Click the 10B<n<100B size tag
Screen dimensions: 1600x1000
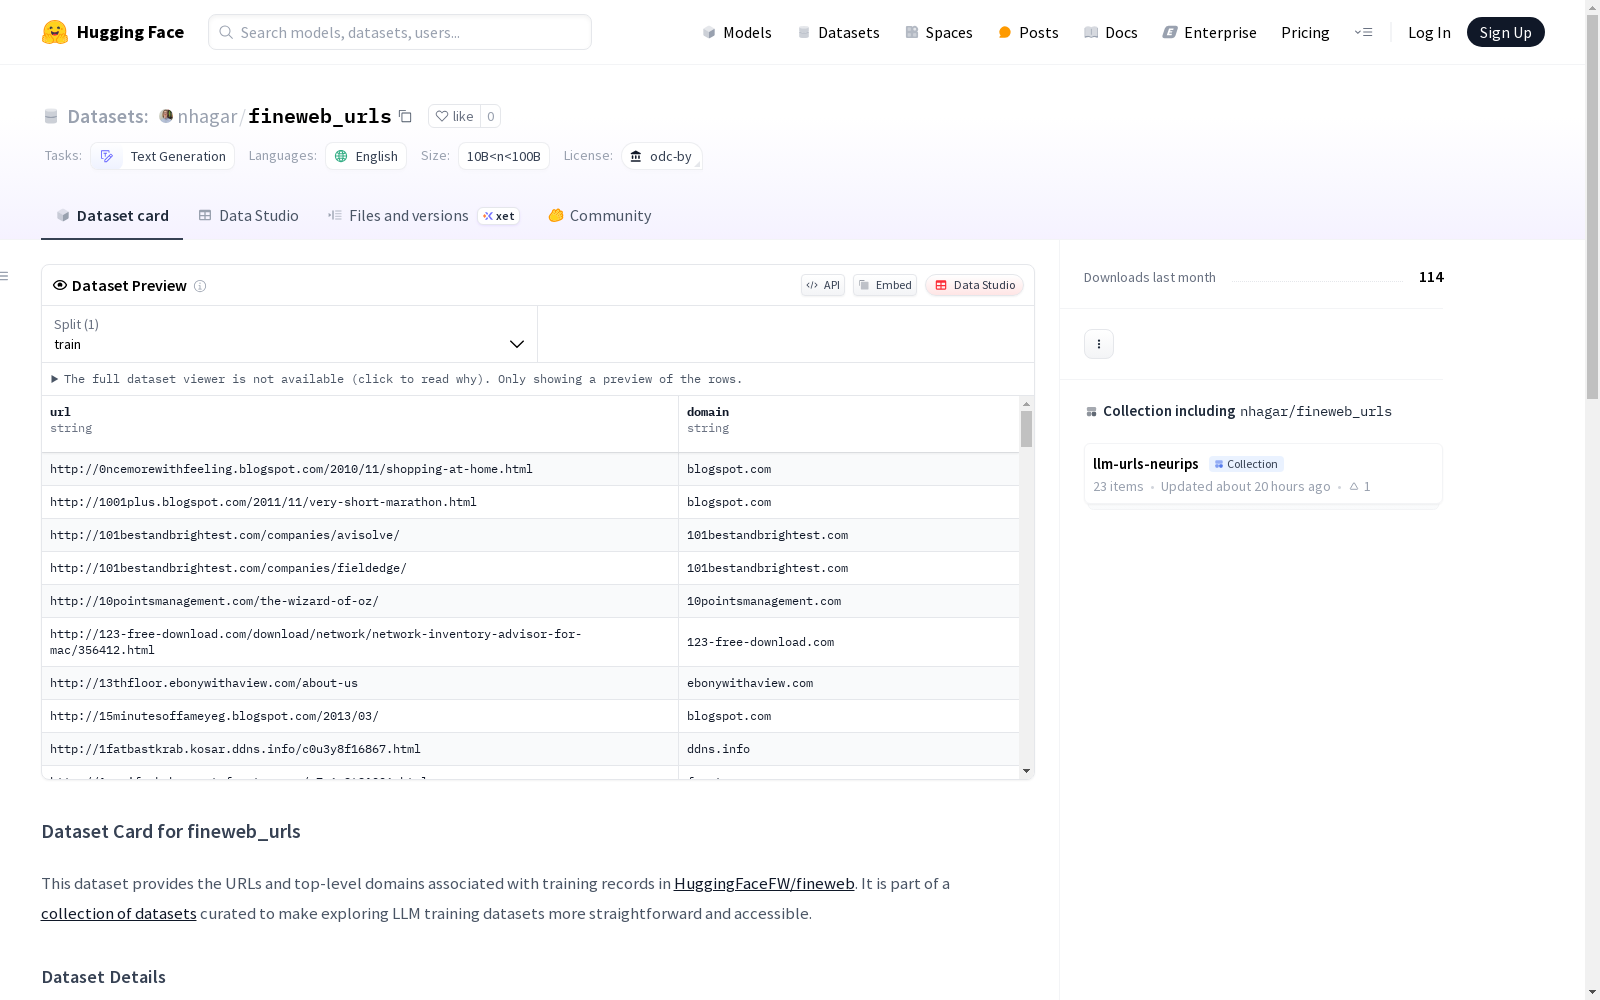pyautogui.click(x=504, y=156)
